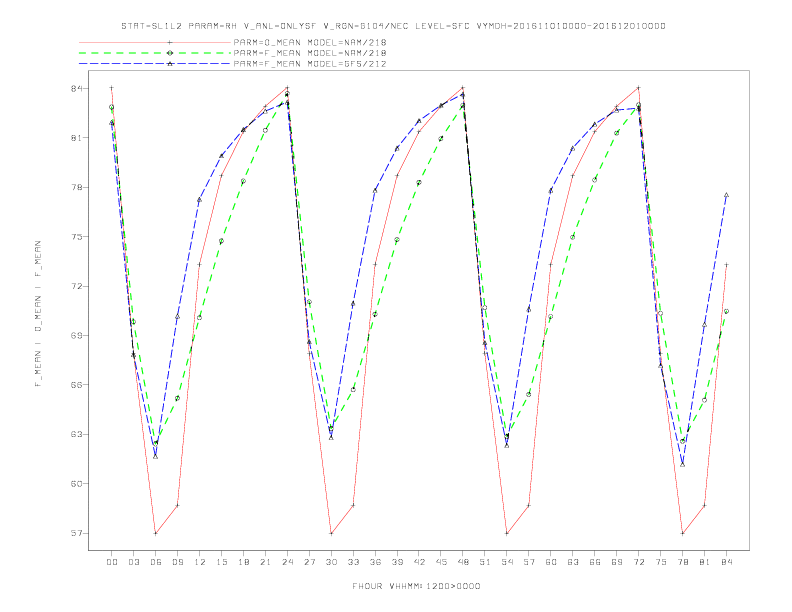Viewport: 792px width, 612px height.
Task: Click forecast hour 84 on x-axis
Action: click(x=727, y=562)
